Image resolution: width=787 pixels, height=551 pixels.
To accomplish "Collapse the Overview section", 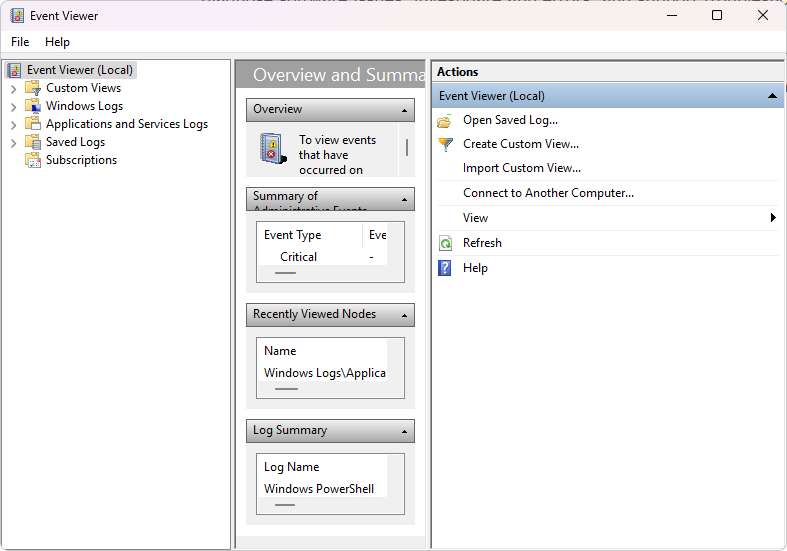I will coord(405,110).
